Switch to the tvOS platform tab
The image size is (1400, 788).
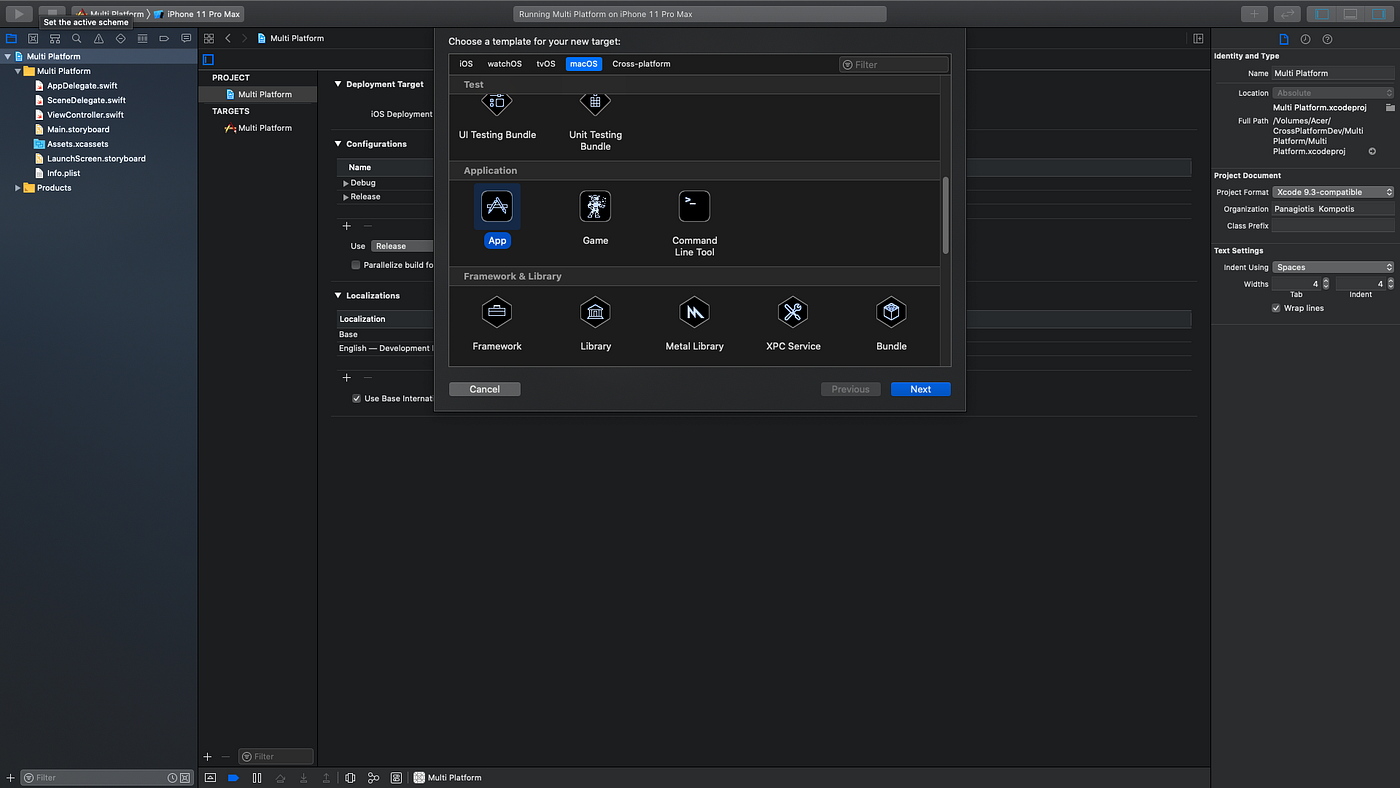(x=546, y=64)
